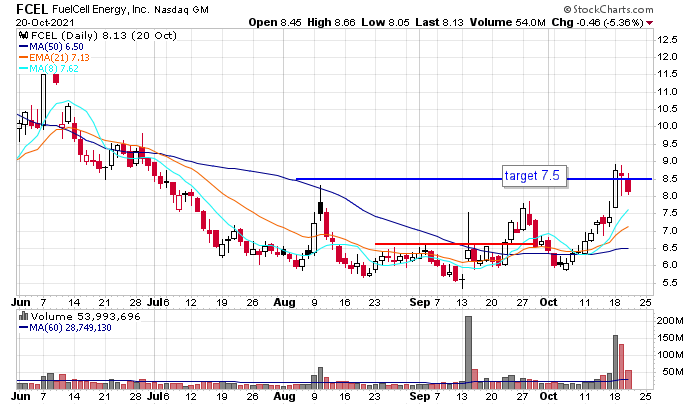Click the Aug label on price chart axis
The height and width of the screenshot is (405, 700).
click(x=284, y=302)
